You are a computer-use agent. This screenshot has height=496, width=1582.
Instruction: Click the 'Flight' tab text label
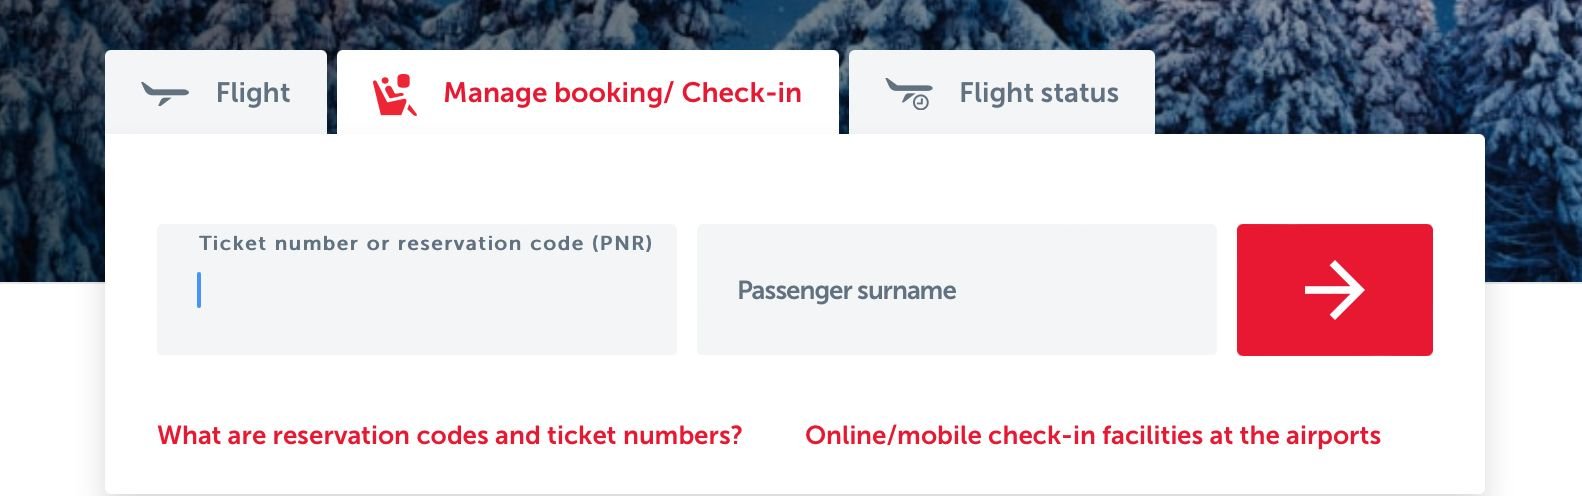coord(253,93)
